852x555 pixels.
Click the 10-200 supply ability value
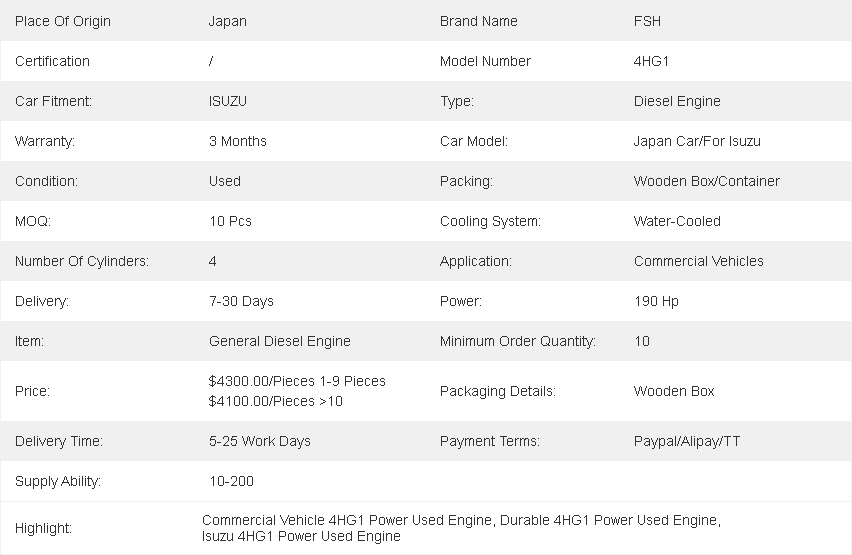click(231, 482)
